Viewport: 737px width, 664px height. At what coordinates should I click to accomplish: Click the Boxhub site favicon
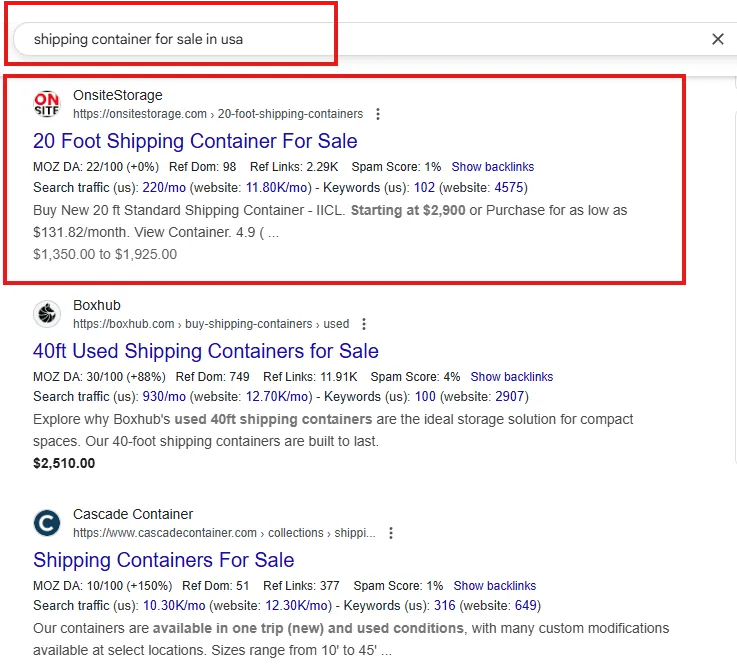(47, 313)
